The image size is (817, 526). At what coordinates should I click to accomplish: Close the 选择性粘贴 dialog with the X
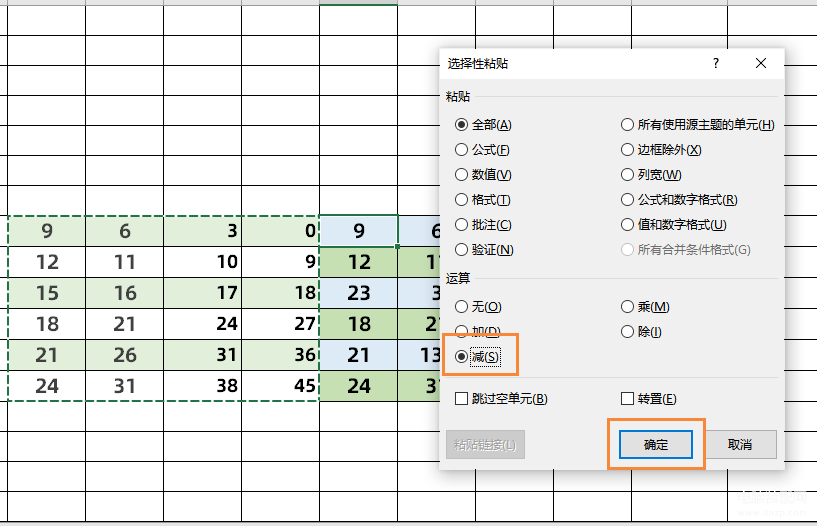click(x=761, y=64)
